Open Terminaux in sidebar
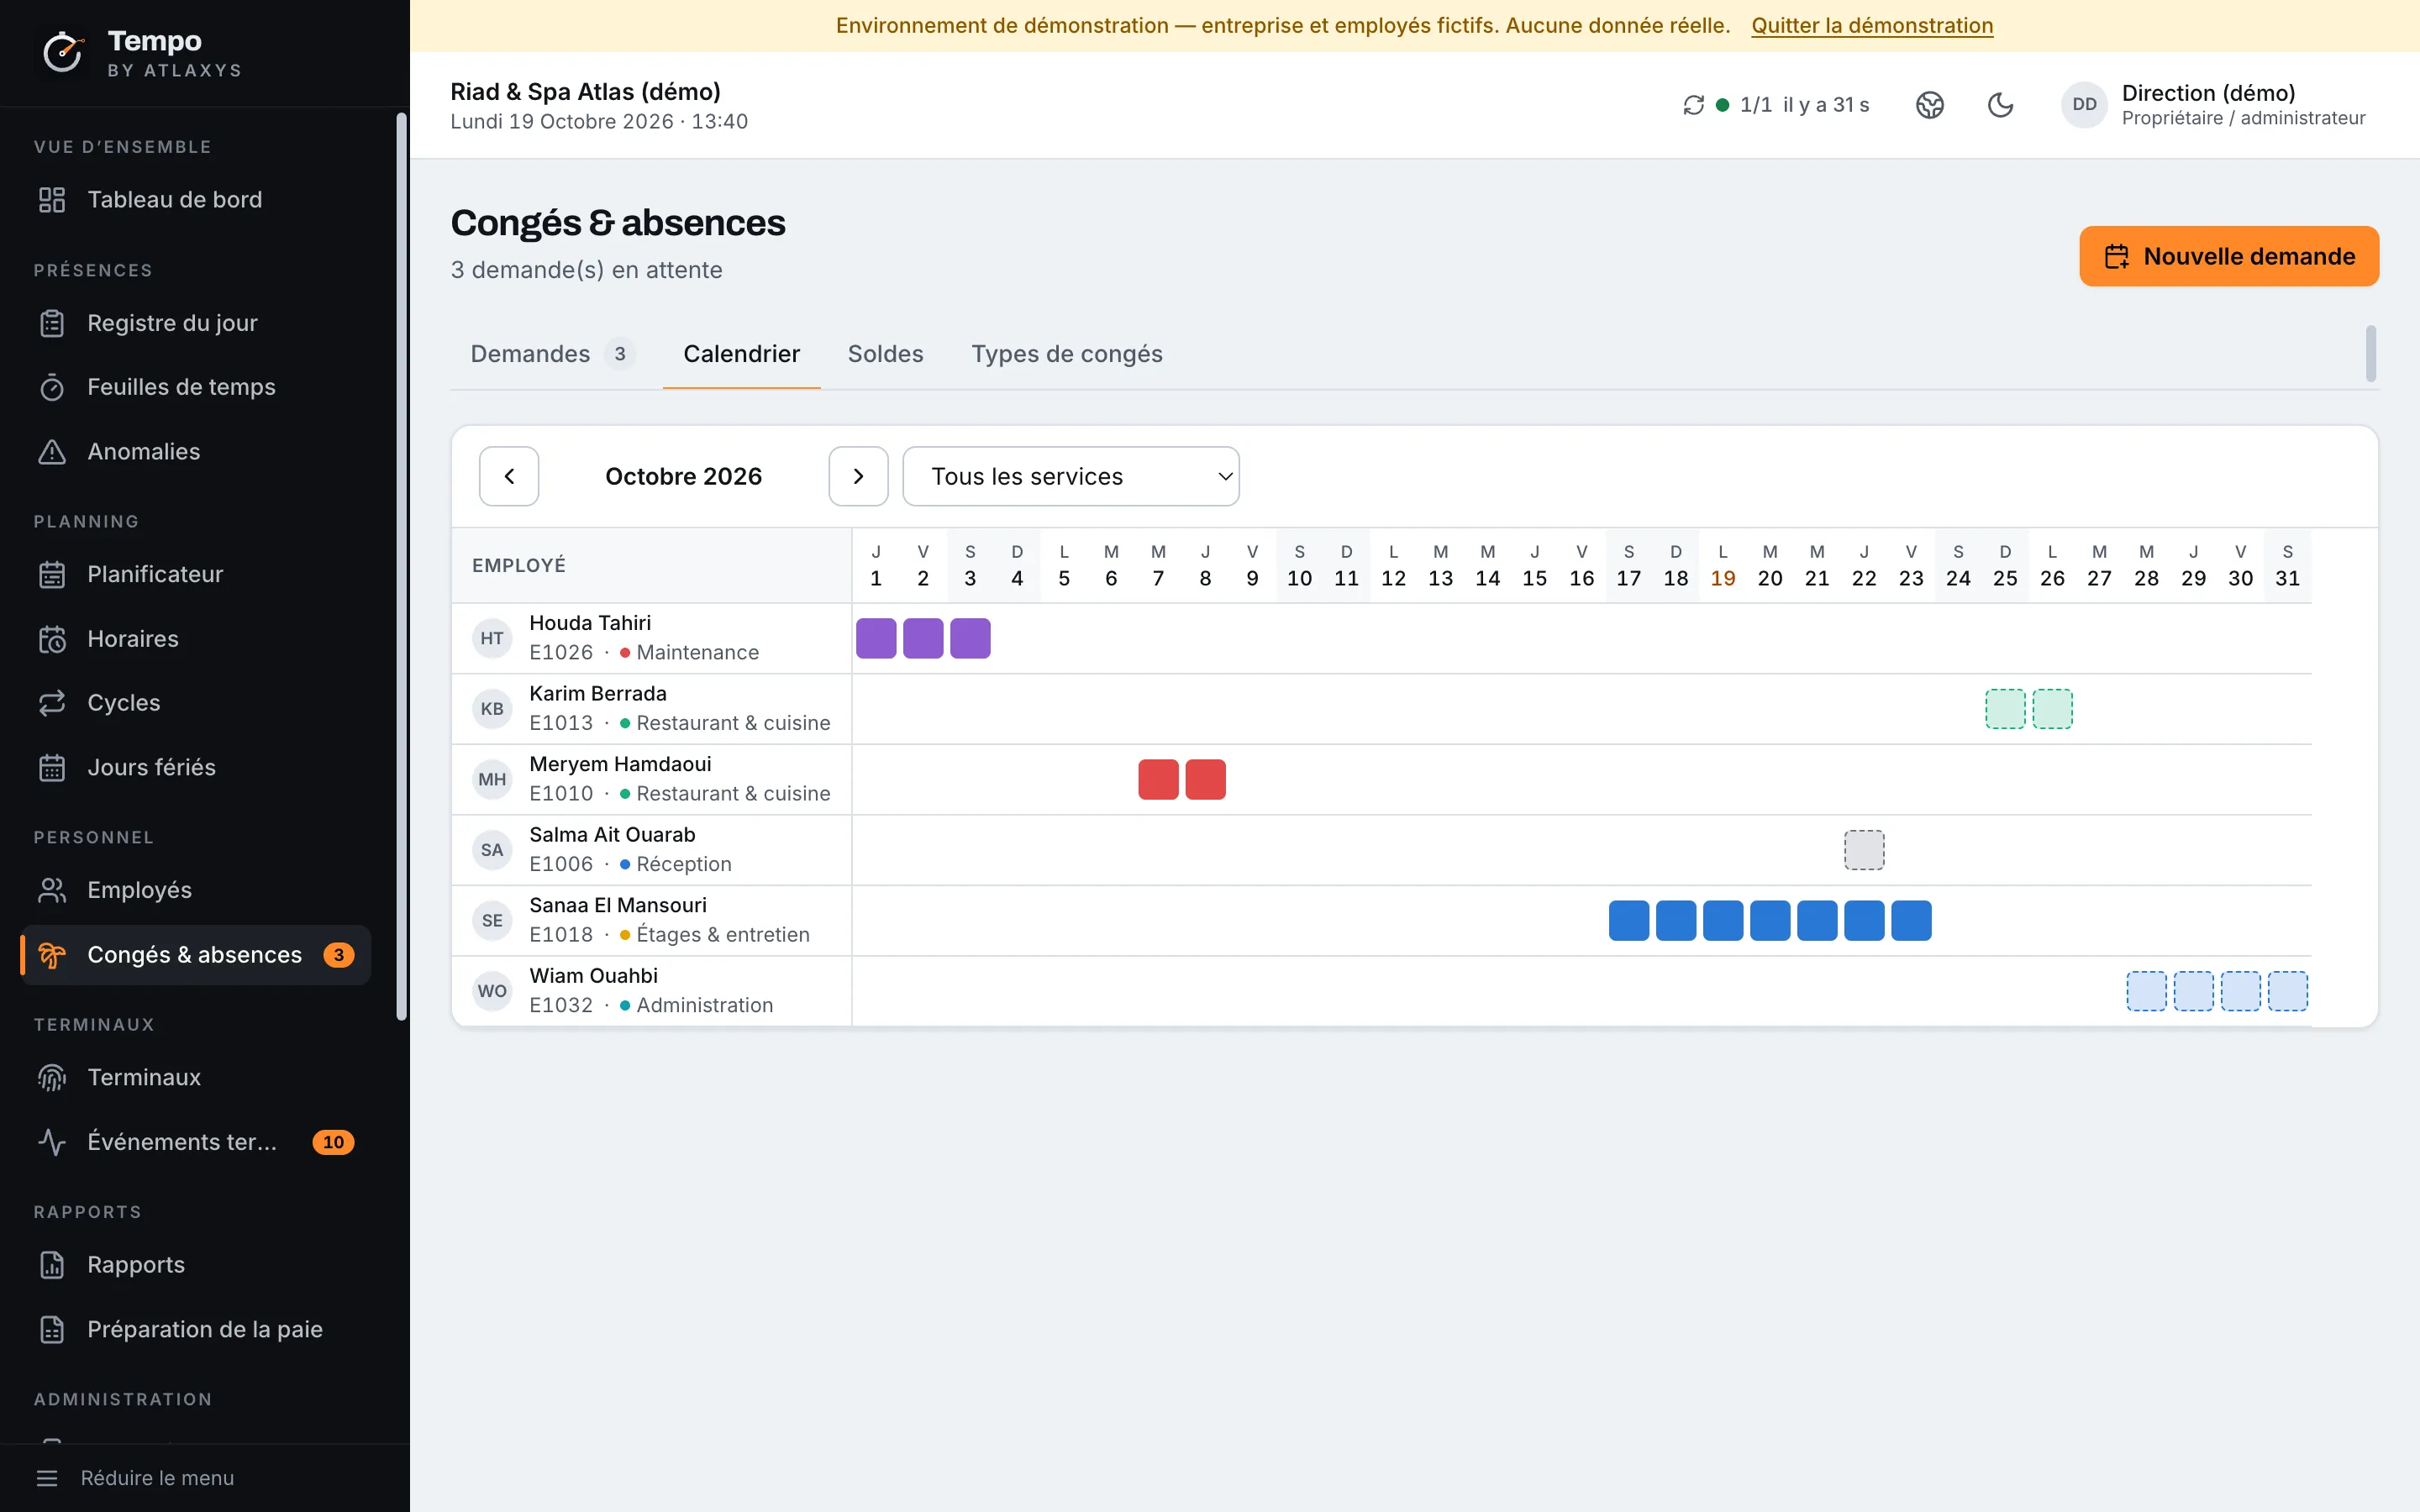This screenshot has height=1512, width=2420. [196, 1077]
